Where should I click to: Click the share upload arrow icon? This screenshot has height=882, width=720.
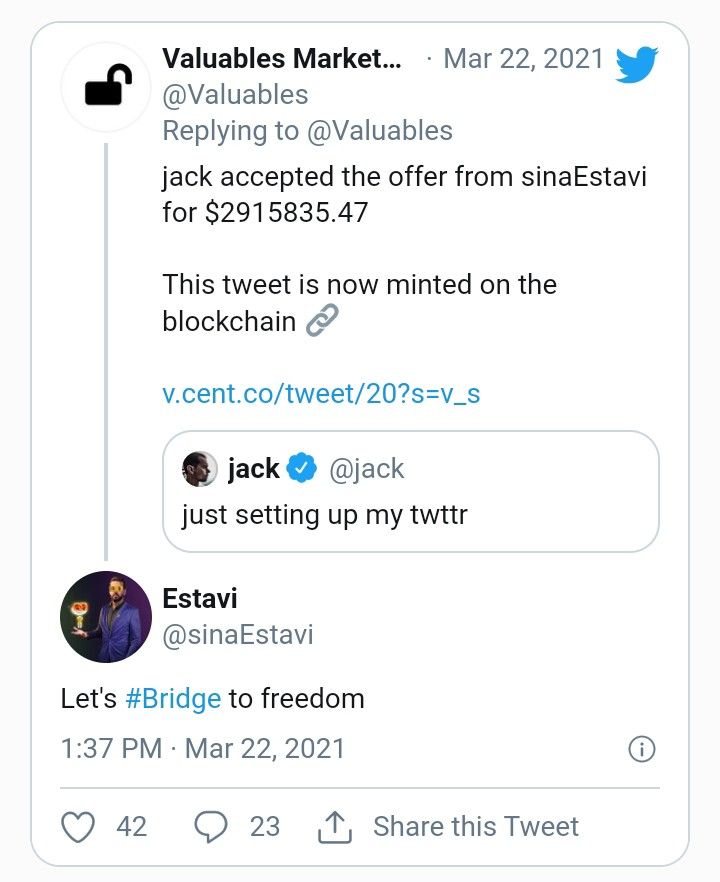tap(333, 827)
